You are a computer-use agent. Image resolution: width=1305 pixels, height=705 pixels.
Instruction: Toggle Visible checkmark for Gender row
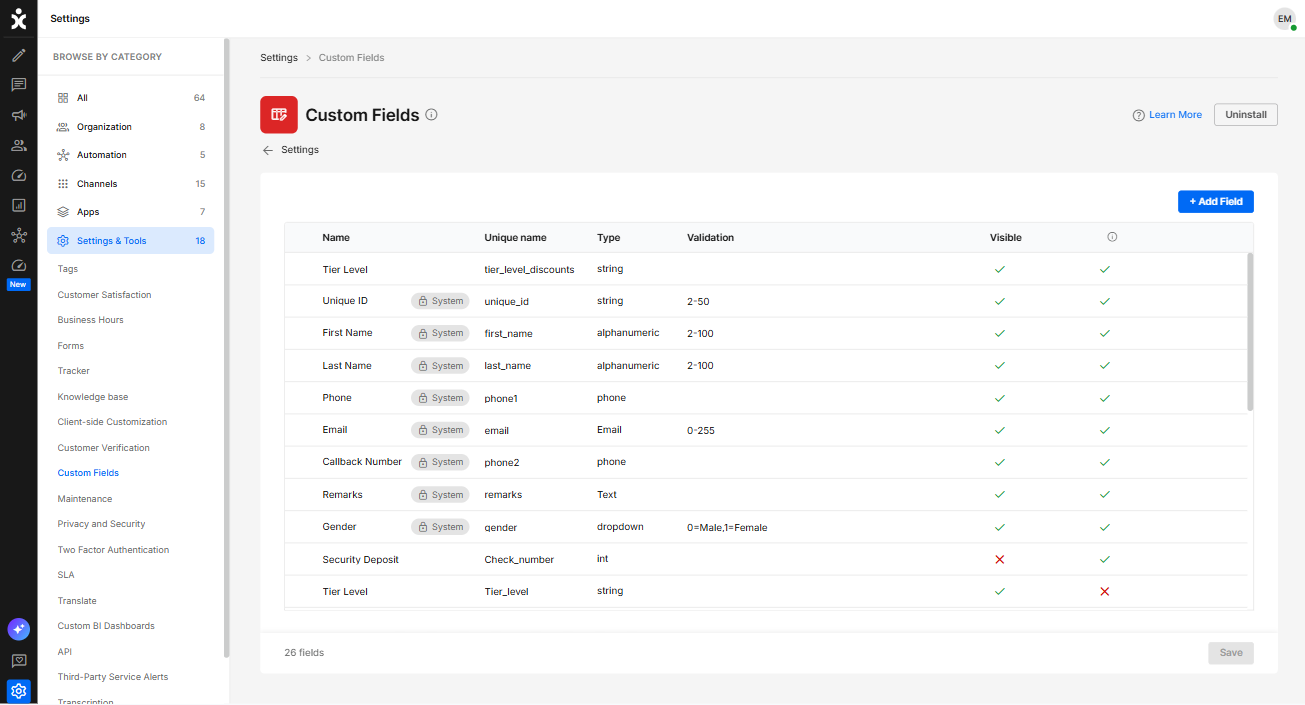(1000, 527)
